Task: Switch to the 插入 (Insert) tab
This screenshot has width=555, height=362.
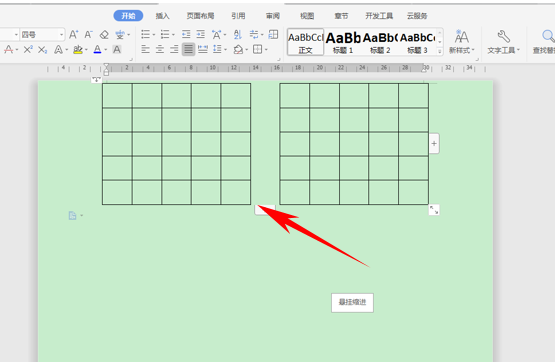Action: coord(162,16)
